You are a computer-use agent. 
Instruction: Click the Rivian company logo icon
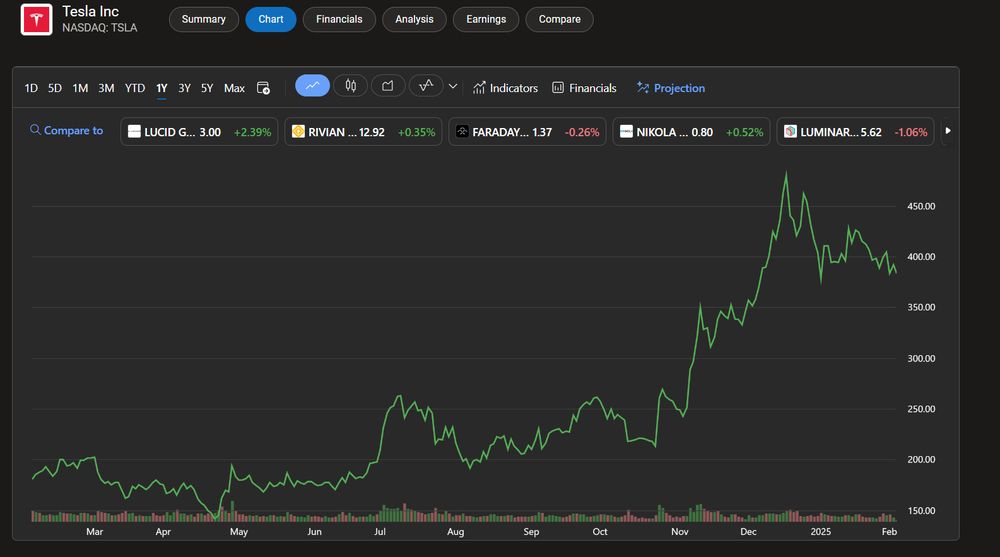(298, 131)
